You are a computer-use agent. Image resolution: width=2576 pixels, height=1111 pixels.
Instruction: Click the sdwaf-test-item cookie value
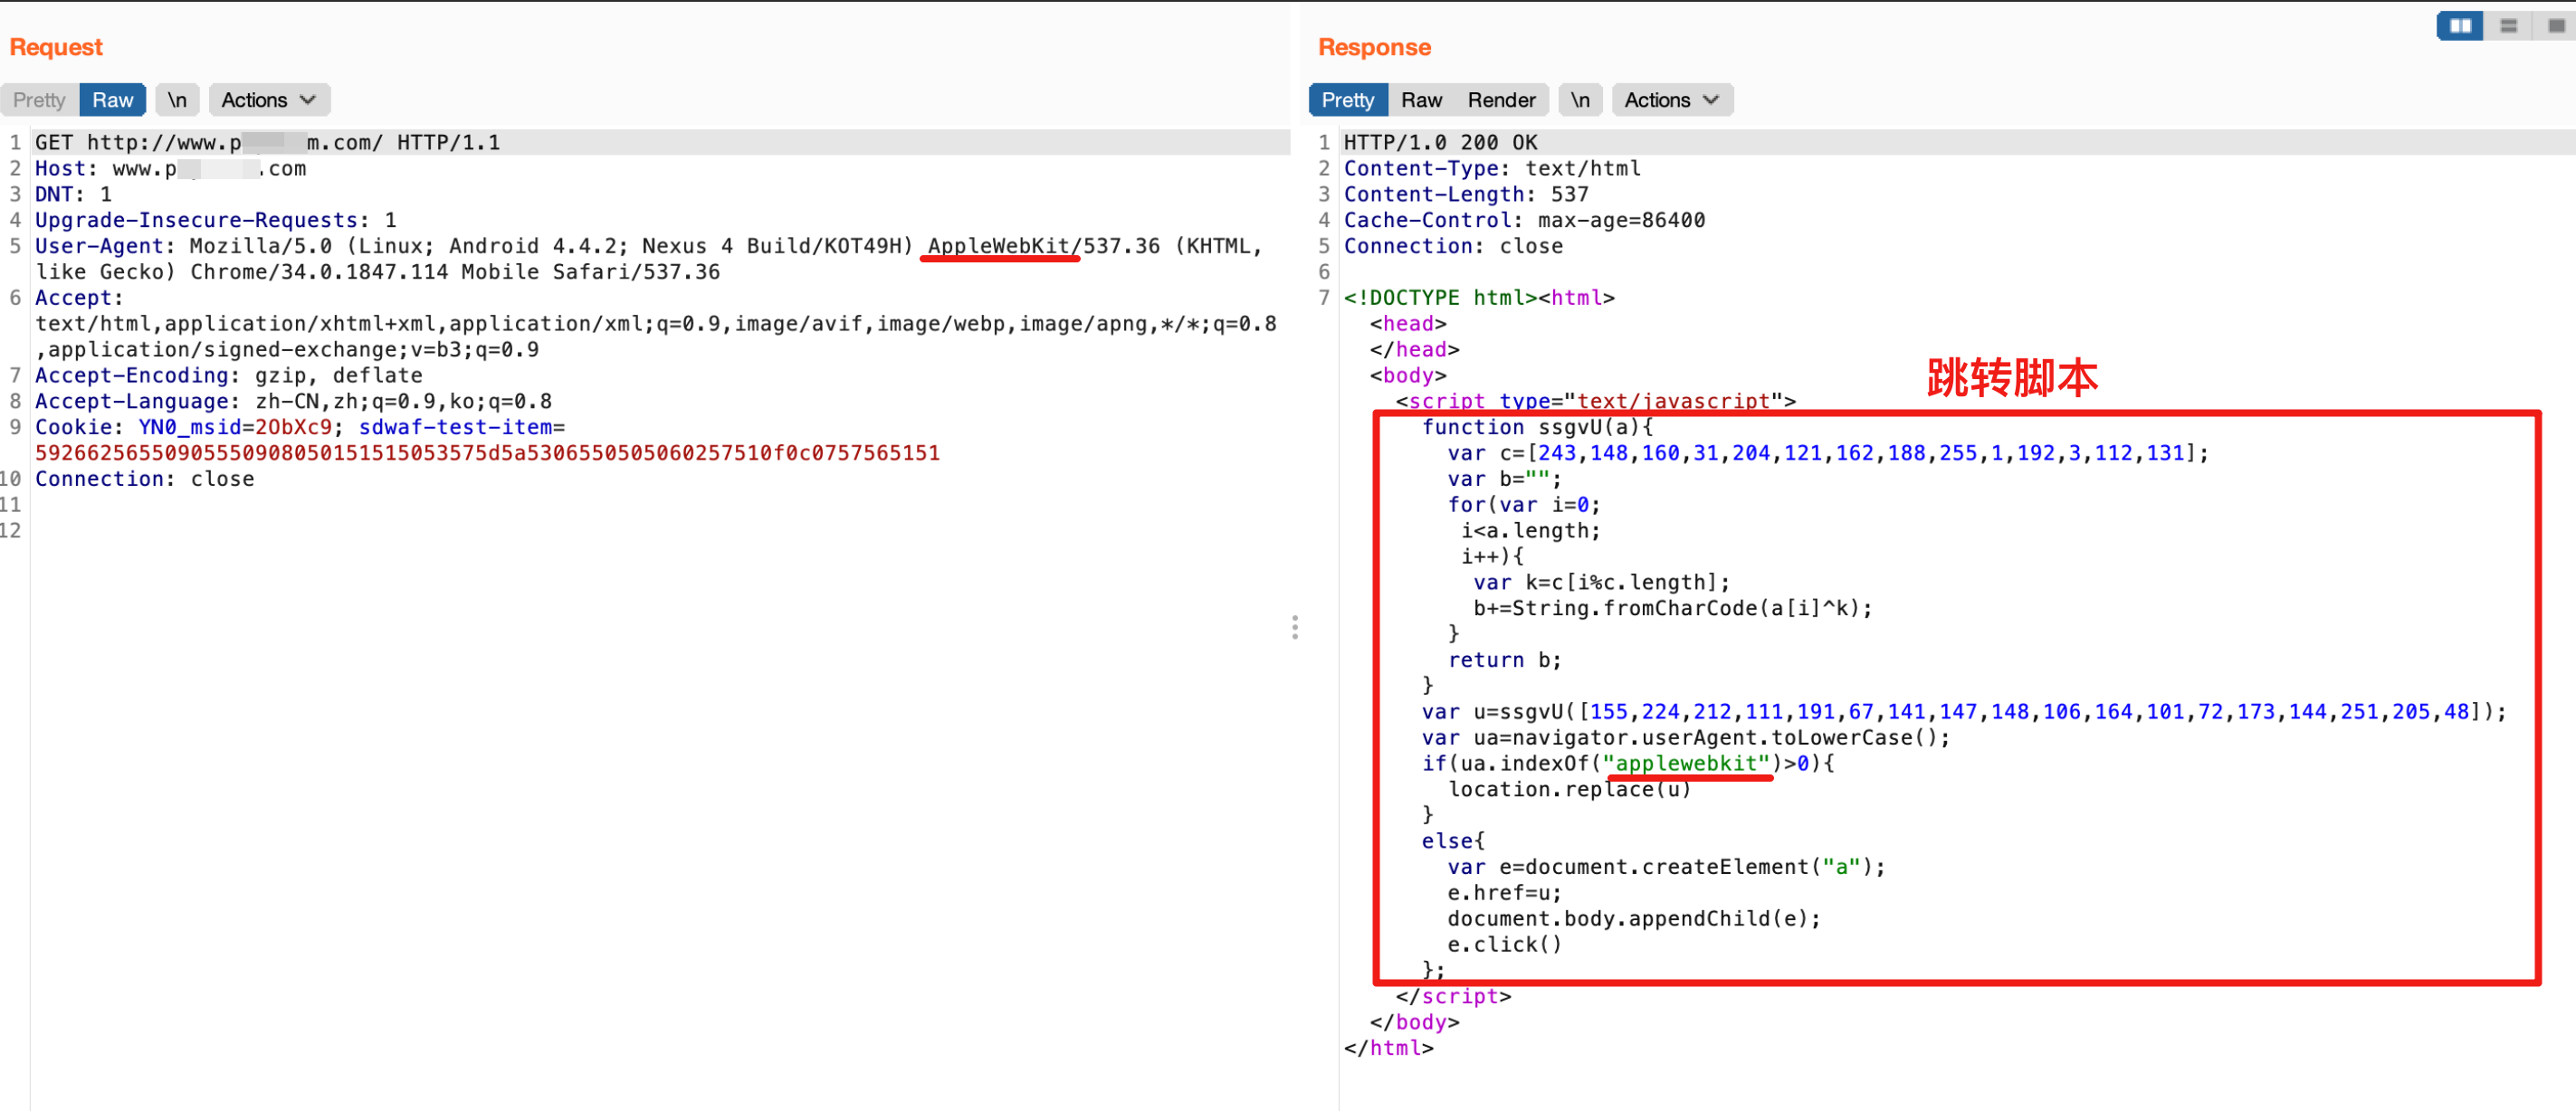487,453
